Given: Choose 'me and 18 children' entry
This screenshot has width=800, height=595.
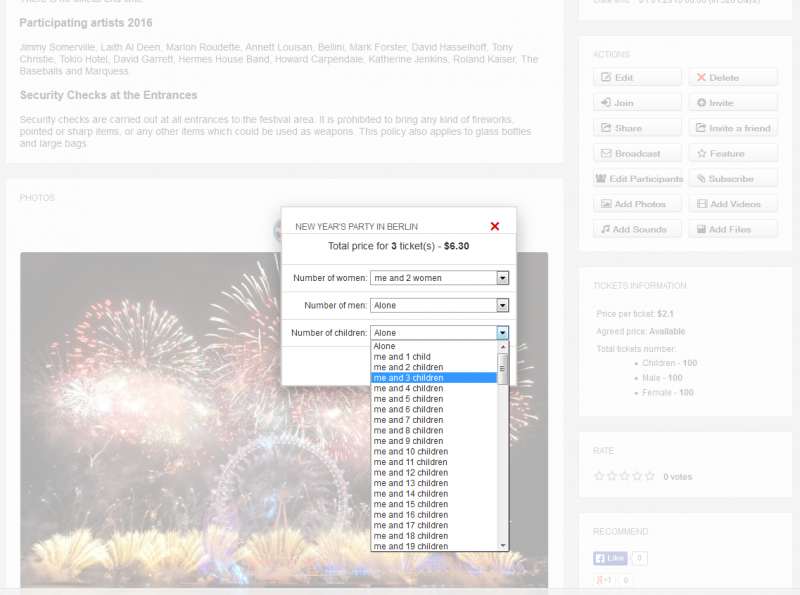Looking at the screenshot, I should (x=434, y=536).
